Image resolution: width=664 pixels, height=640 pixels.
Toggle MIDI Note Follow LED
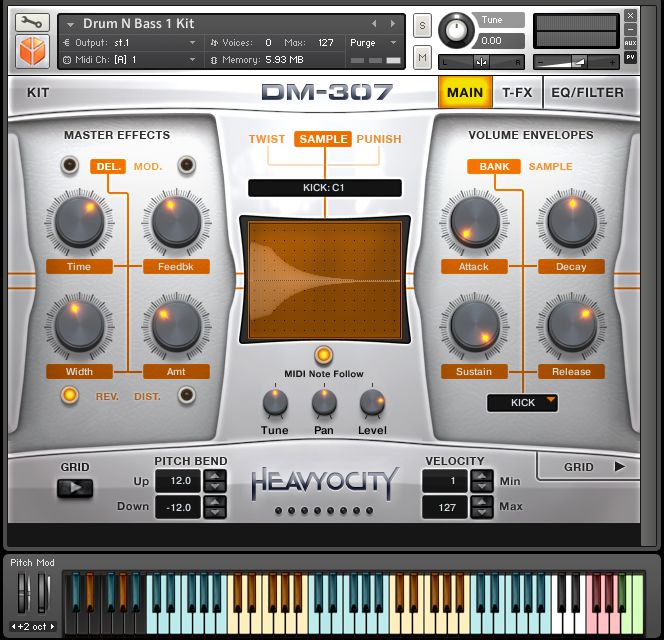pyautogui.click(x=324, y=355)
